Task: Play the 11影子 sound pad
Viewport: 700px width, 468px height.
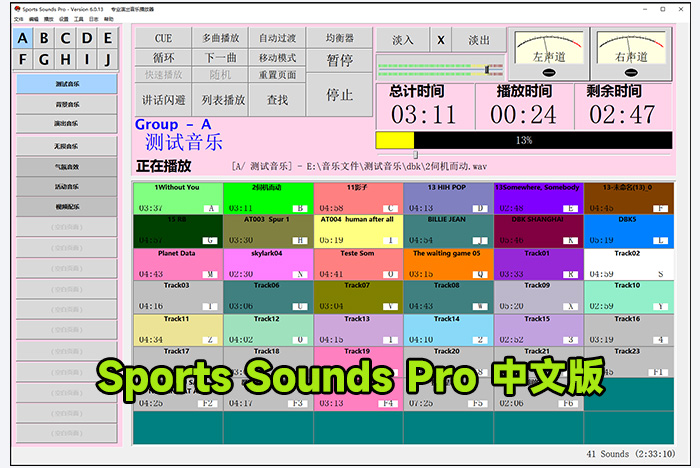Action: 358,198
